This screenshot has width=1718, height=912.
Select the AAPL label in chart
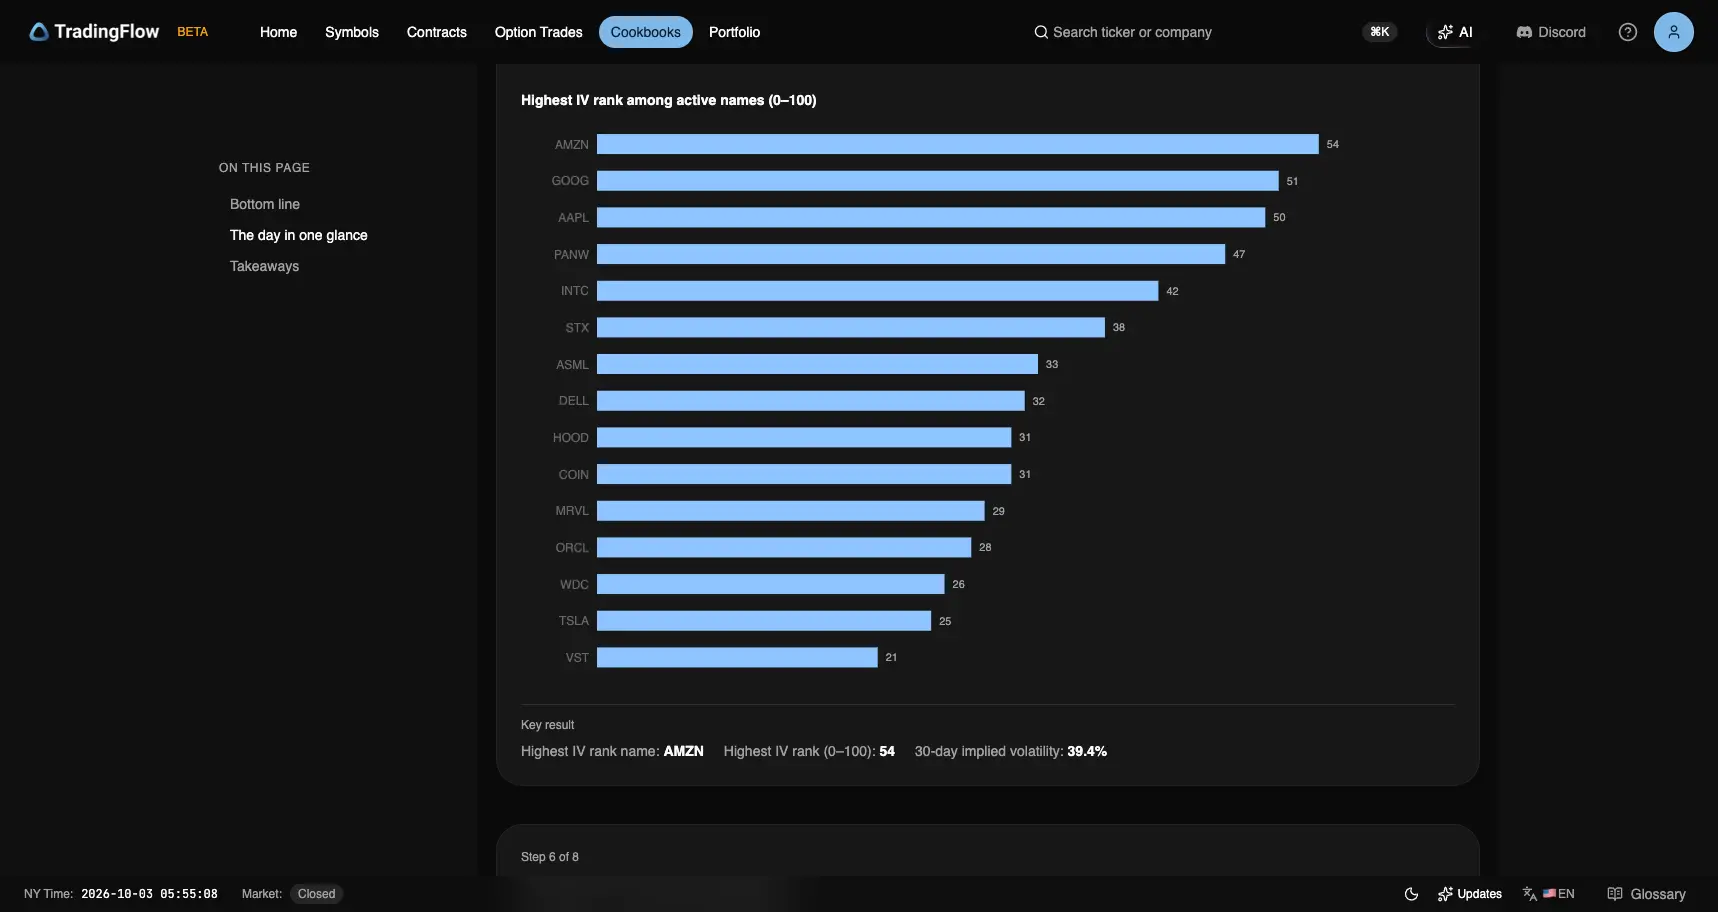click(573, 217)
